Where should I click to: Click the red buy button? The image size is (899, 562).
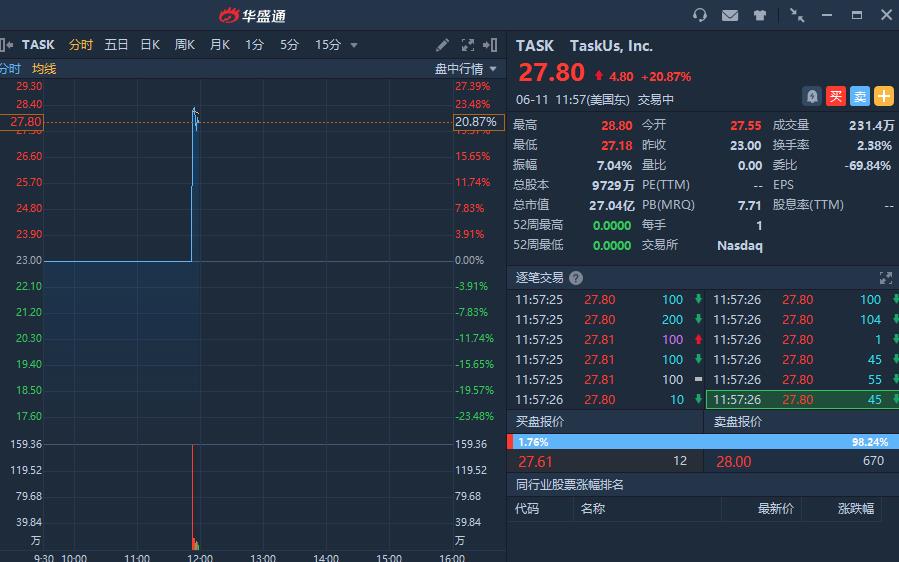pos(836,96)
